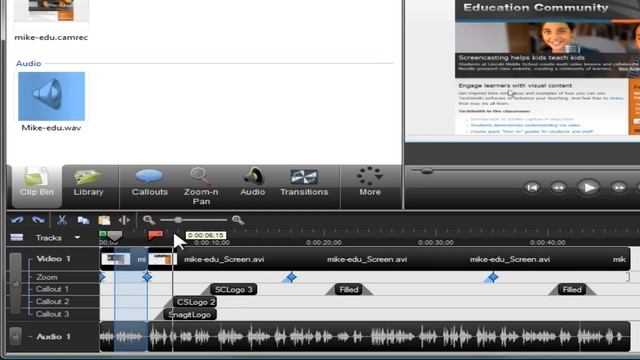Click the Education Community preview heading
Screen dimensions: 640x360
pyautogui.click(x=536, y=7)
